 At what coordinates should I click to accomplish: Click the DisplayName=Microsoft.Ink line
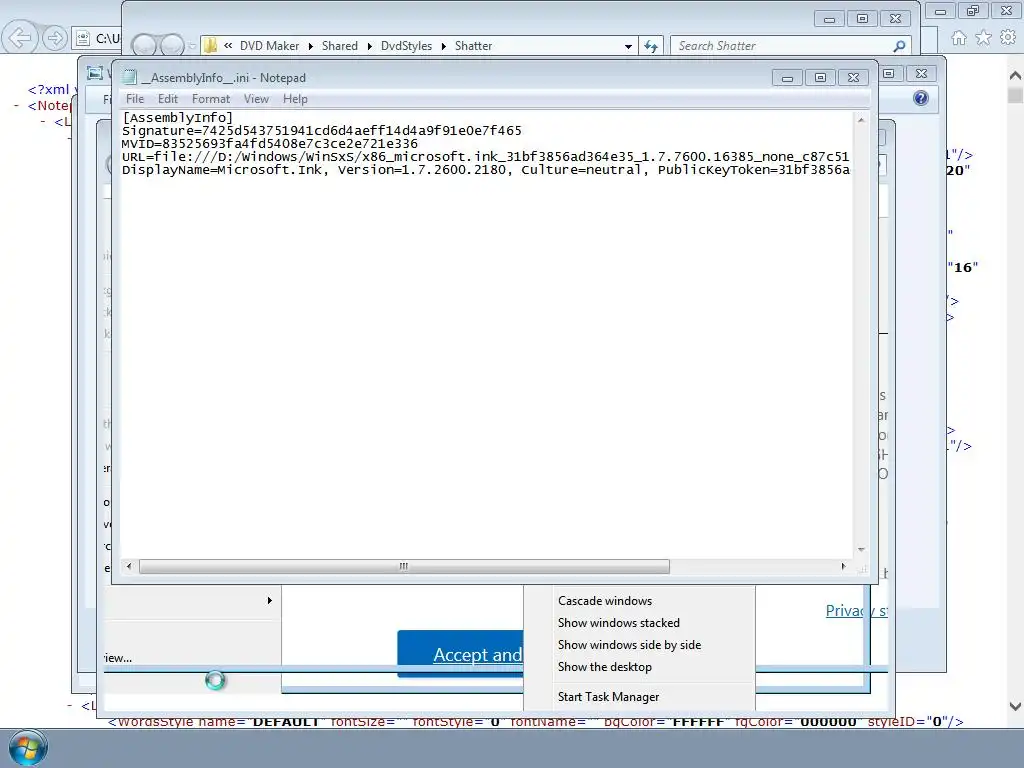pos(485,170)
